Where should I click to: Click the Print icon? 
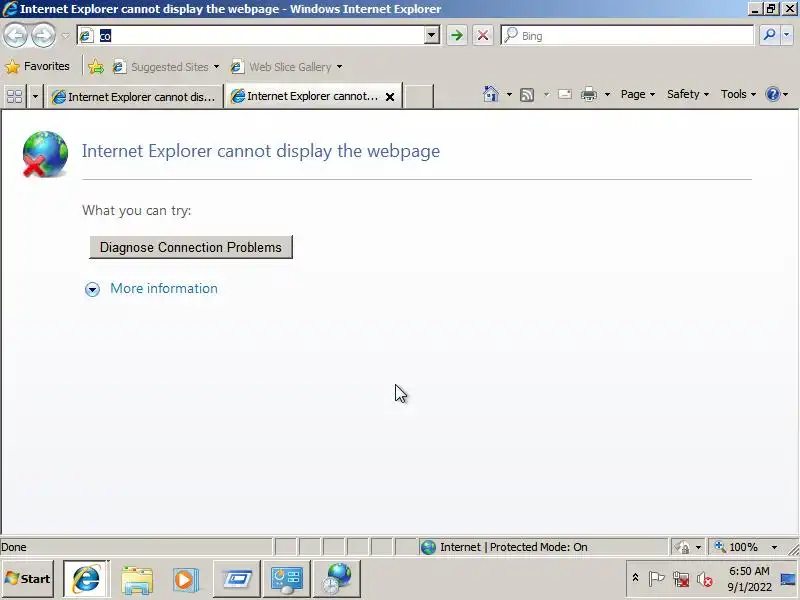(589, 94)
